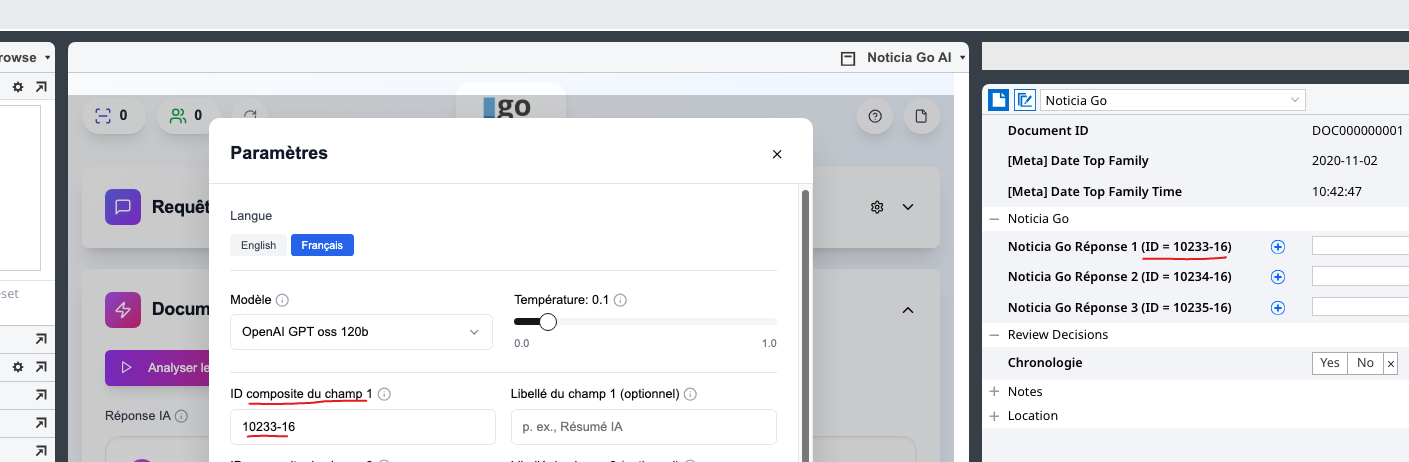This screenshot has height=462, width=1409.
Task: Focus the Noticia Go Réponse 3 text field
Action: 1360,307
